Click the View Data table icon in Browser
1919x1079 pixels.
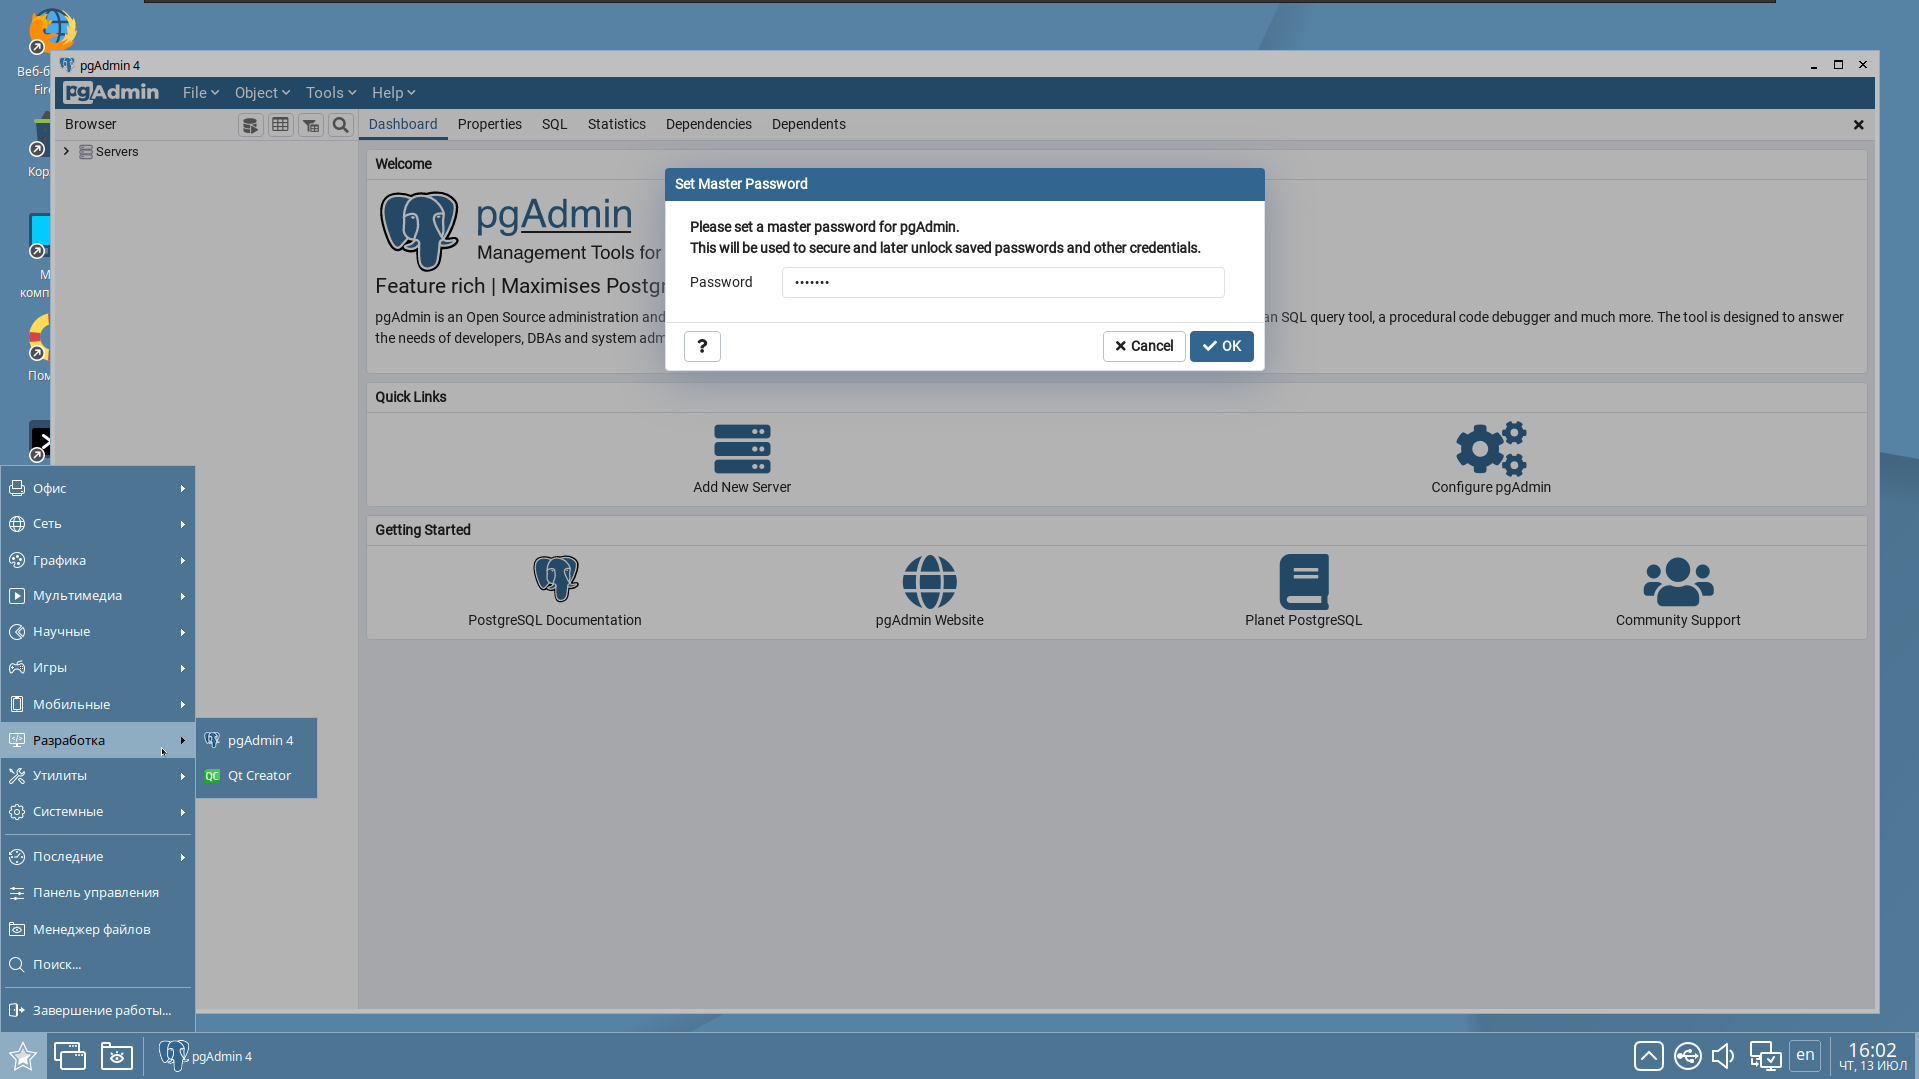click(x=280, y=125)
